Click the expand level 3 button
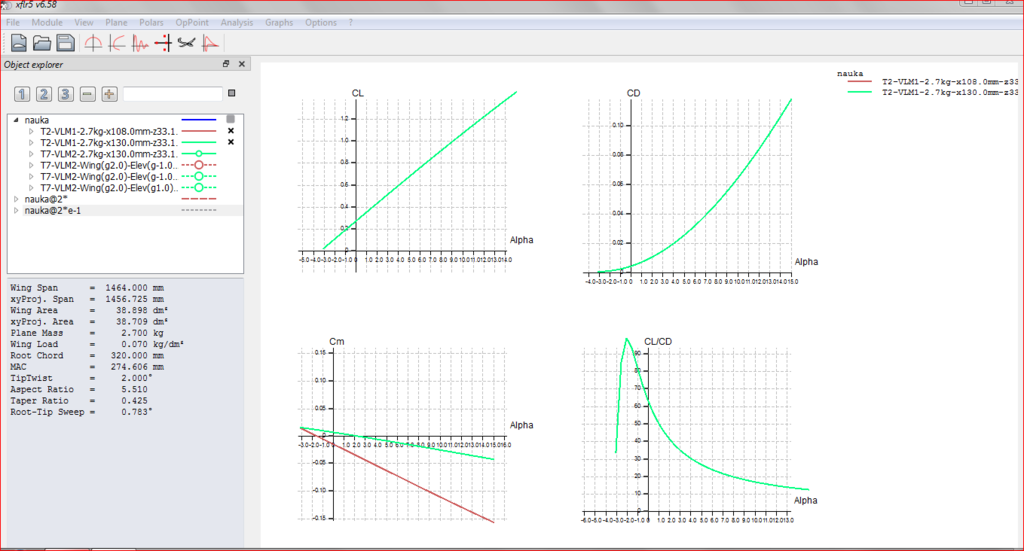Viewport: 1024px width, 551px height. (x=65, y=94)
